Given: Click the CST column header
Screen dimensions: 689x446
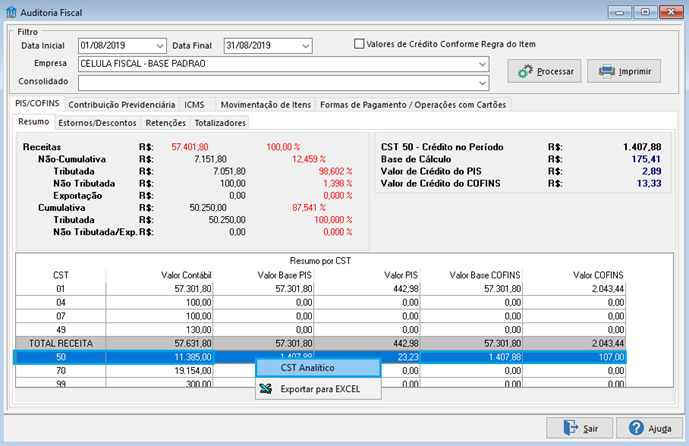Looking at the screenshot, I should 61,275.
